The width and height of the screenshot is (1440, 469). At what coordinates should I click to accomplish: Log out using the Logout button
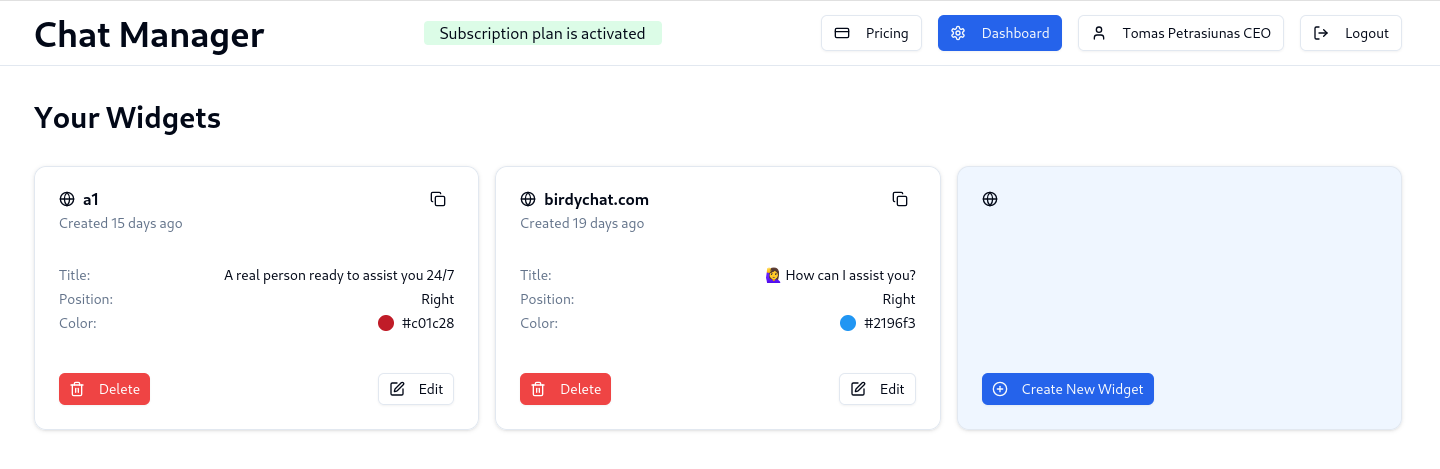point(1351,33)
